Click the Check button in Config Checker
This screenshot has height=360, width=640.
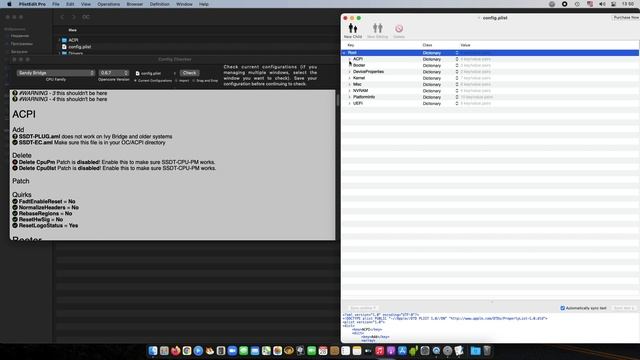[189, 73]
